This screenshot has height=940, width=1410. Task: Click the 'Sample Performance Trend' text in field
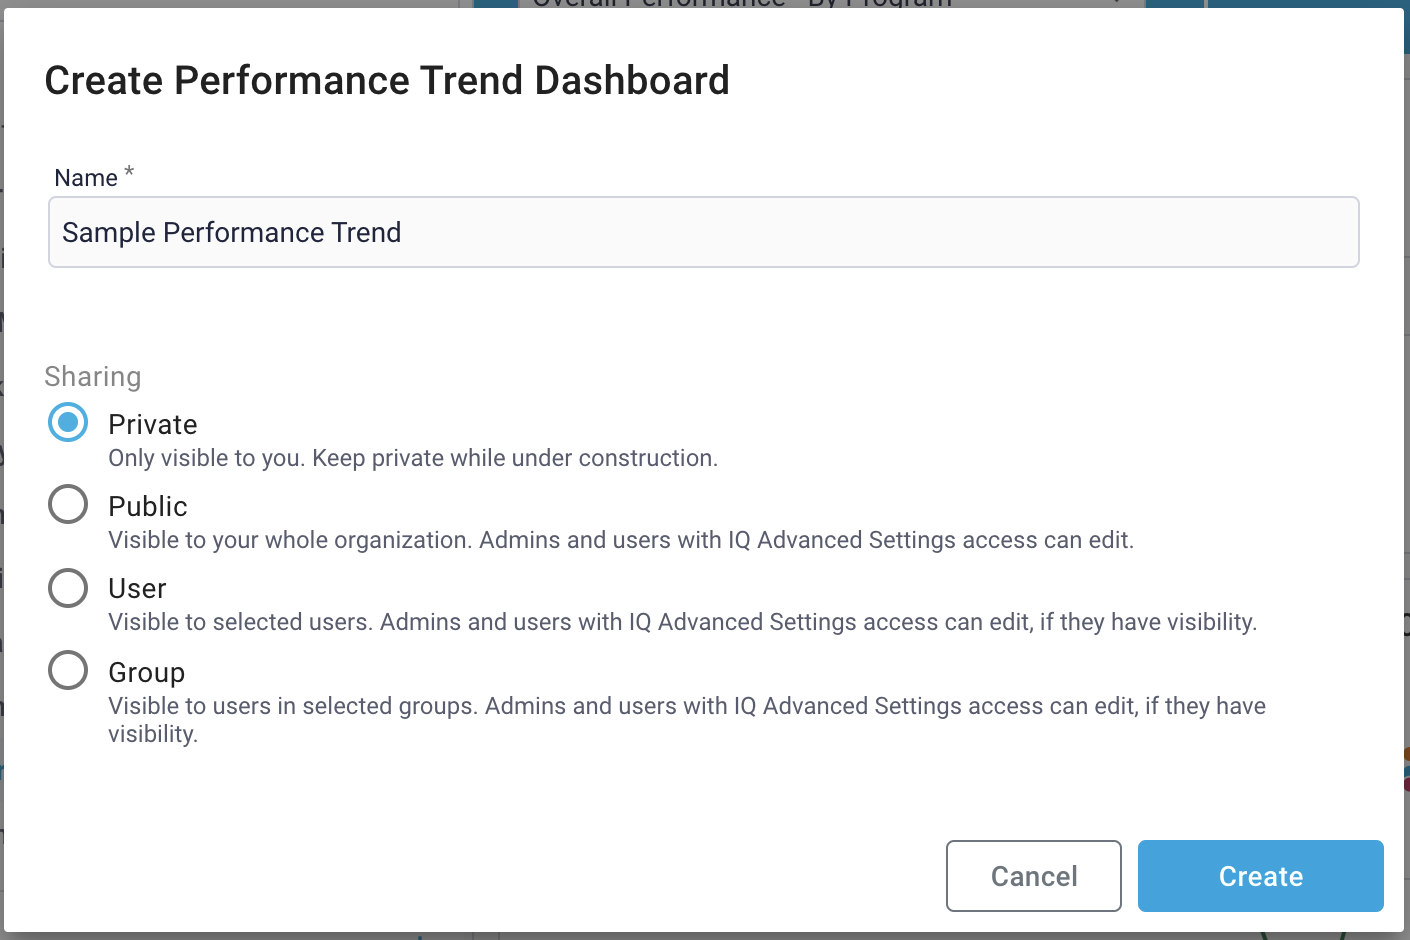231,233
